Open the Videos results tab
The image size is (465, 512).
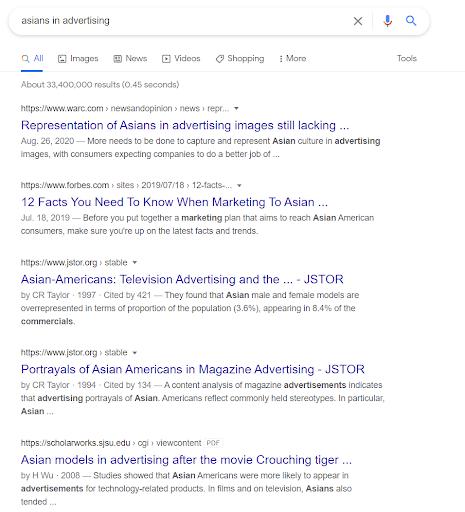(181, 59)
